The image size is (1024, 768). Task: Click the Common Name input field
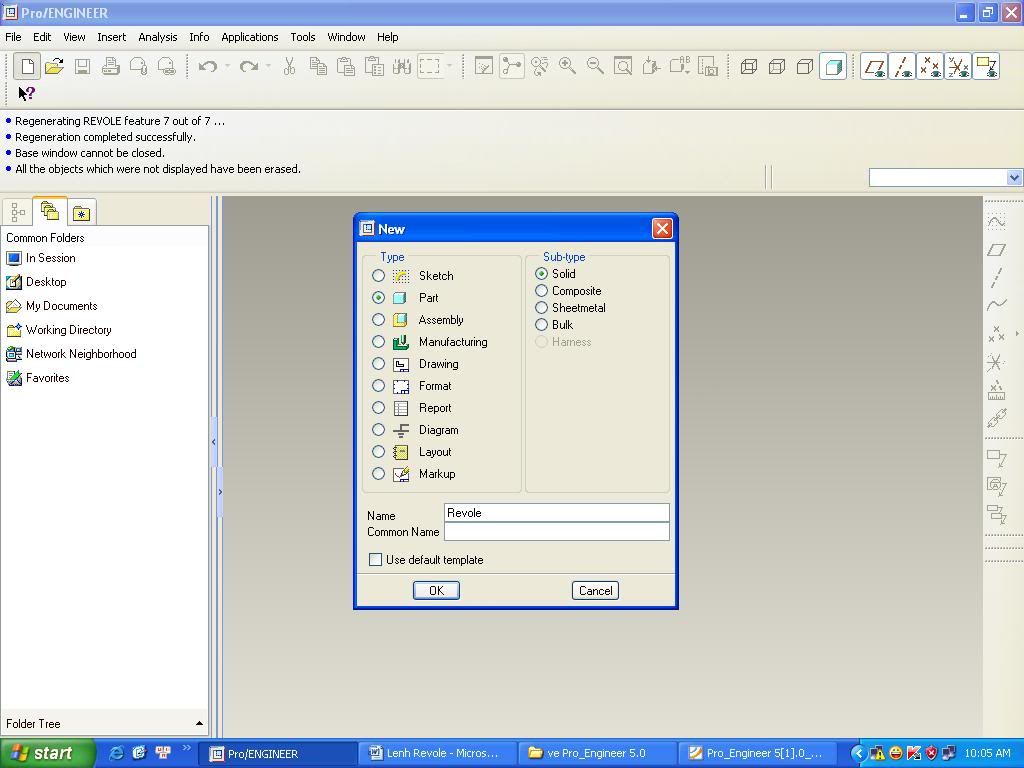pos(556,532)
